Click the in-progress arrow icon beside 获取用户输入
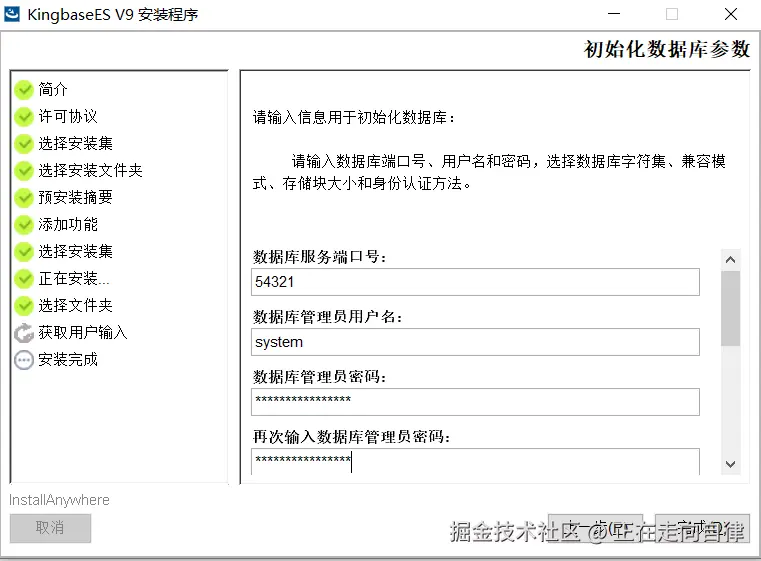Screen dimensions: 761x561 click(x=23, y=333)
